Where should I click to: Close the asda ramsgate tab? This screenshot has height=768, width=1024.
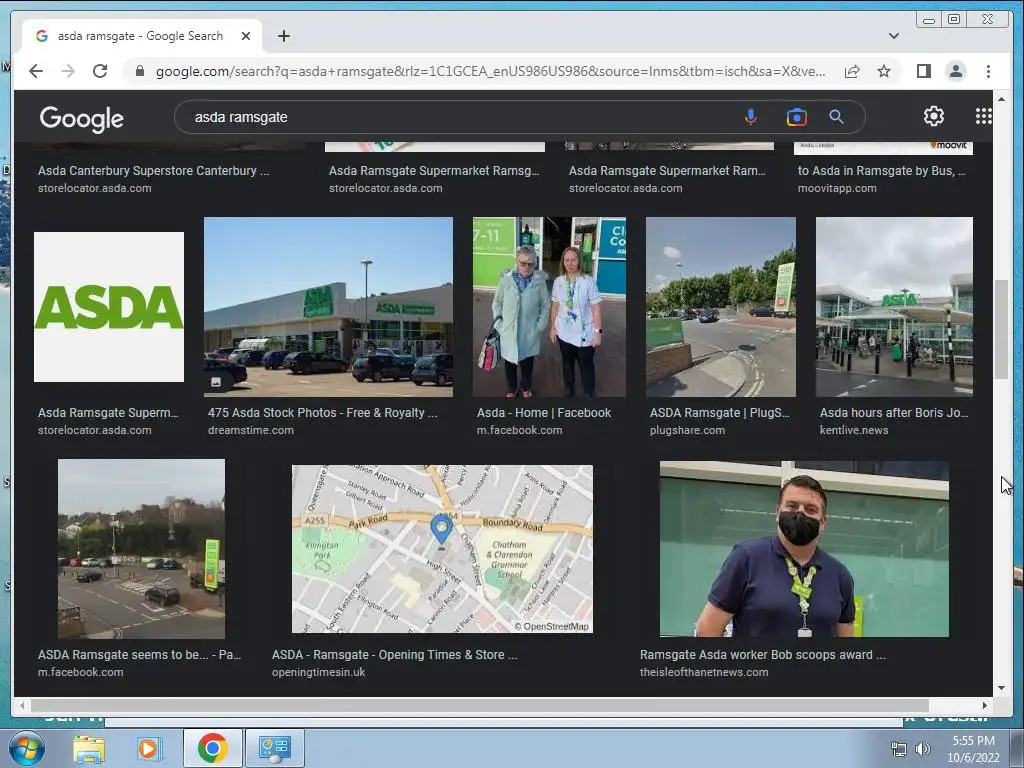tap(246, 37)
